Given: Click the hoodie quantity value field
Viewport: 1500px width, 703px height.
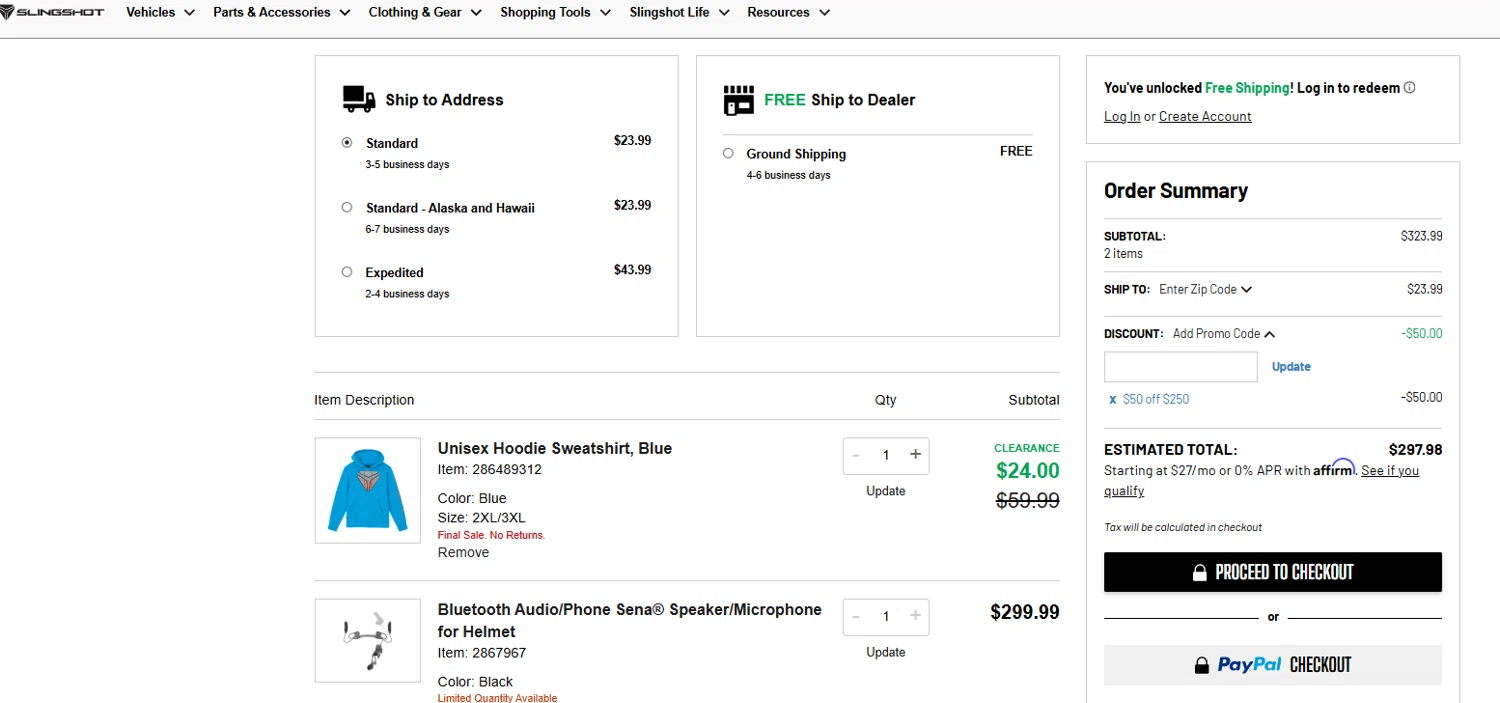Looking at the screenshot, I should pos(886,455).
